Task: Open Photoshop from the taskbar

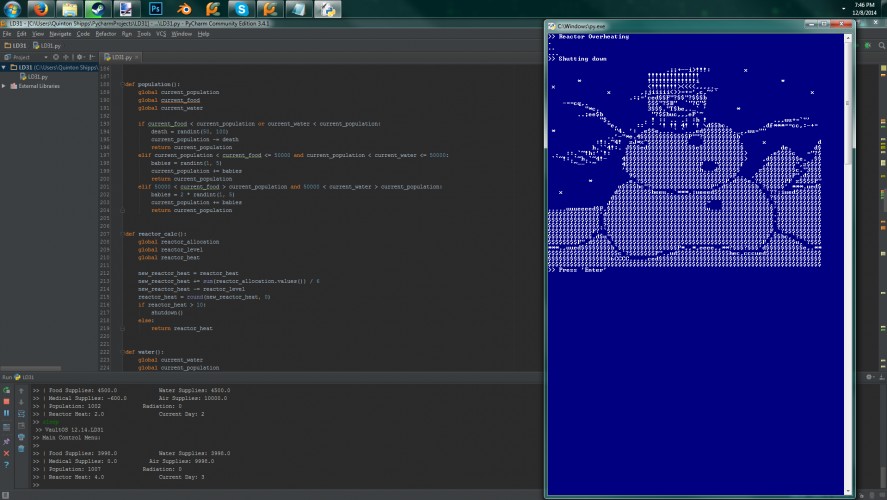Action: (155, 9)
